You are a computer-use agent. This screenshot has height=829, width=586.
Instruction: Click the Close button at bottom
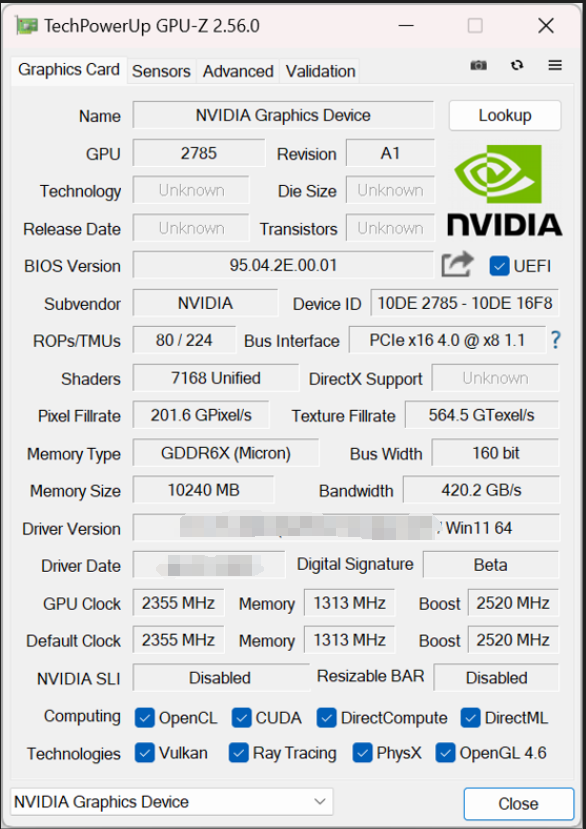point(518,804)
